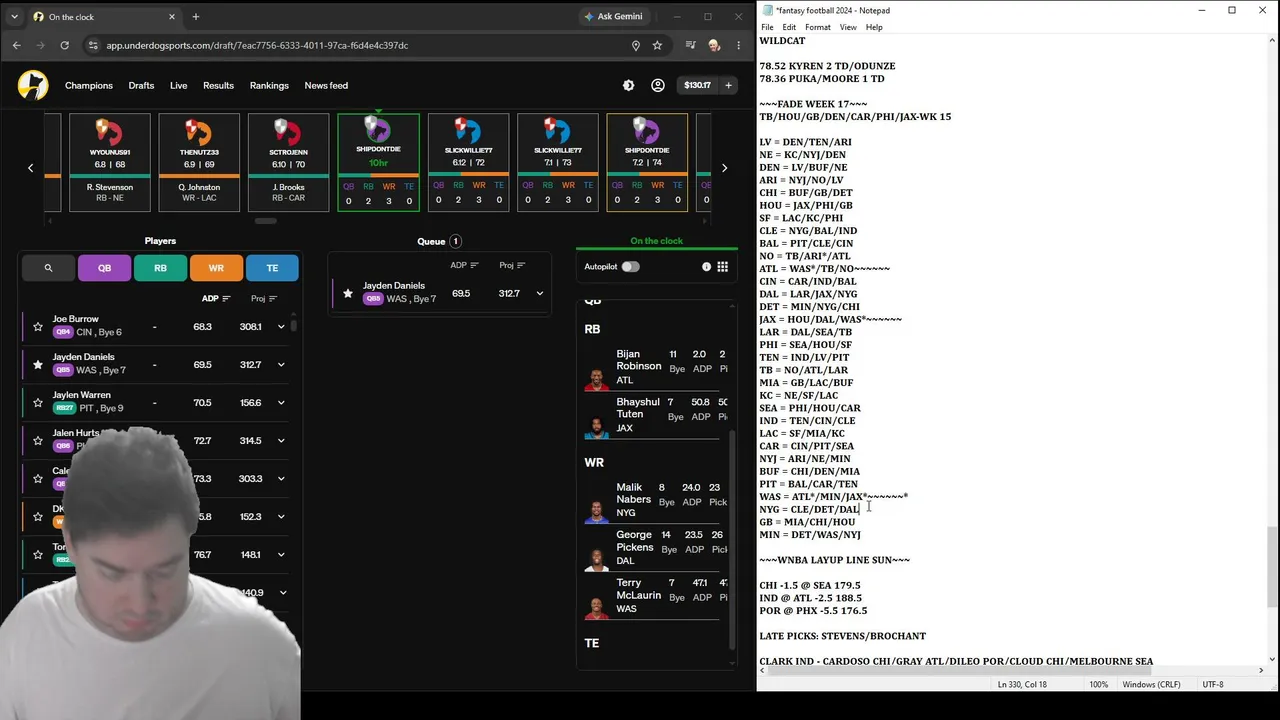
Task: Open Chrome media control icon
Action: point(690,45)
